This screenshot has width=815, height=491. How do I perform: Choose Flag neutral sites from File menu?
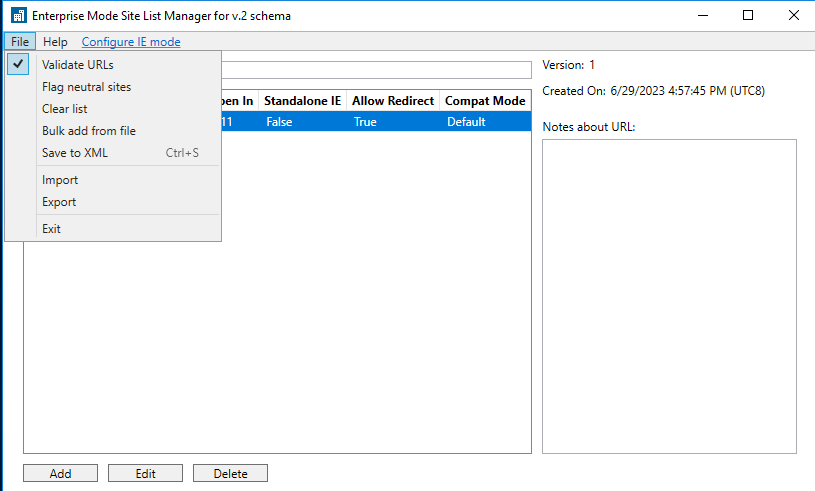[113, 87]
